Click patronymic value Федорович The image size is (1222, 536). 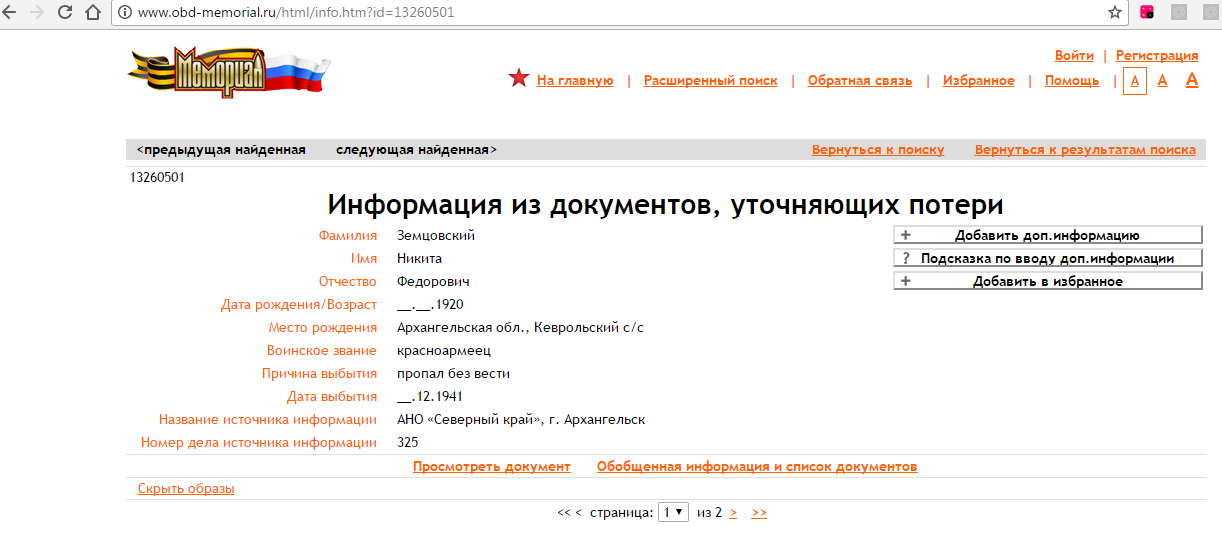point(433,282)
